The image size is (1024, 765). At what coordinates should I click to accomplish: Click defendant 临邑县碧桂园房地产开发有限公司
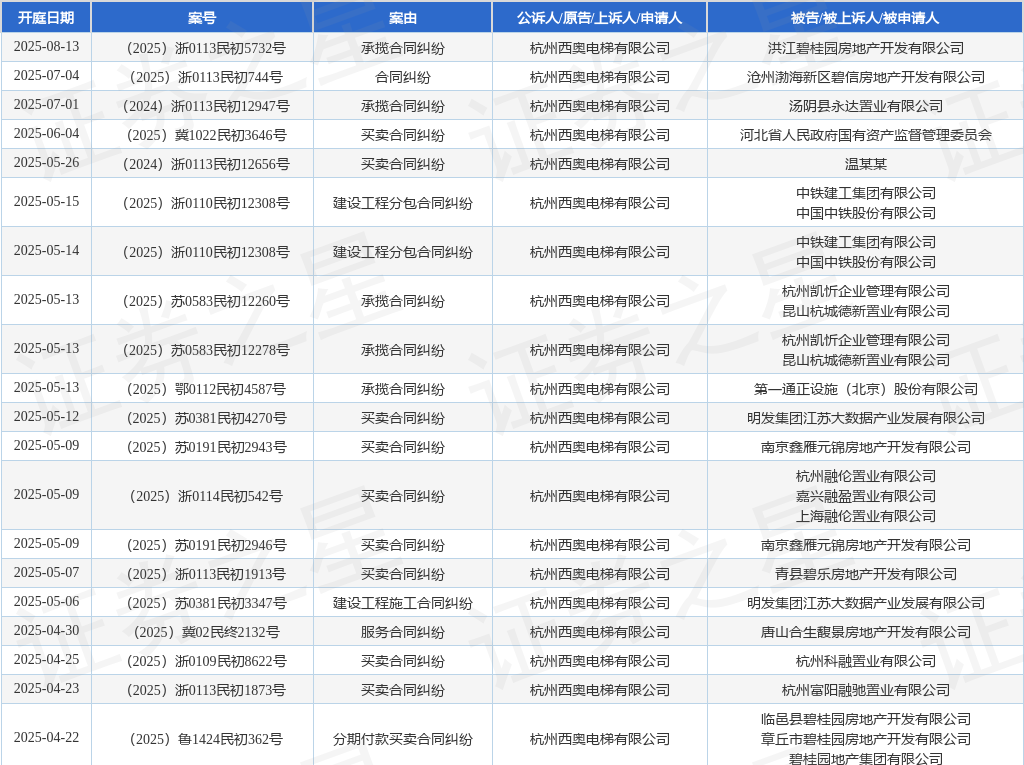pyautogui.click(x=866, y=719)
